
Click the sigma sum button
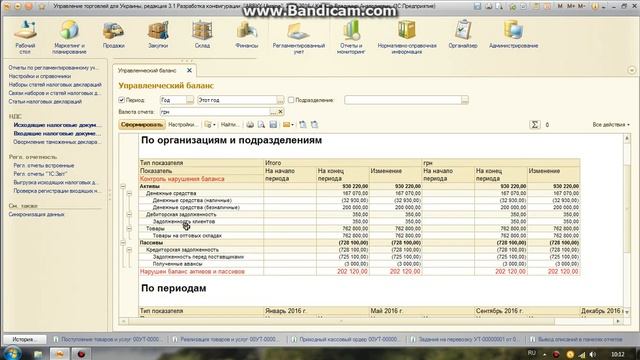(535, 124)
